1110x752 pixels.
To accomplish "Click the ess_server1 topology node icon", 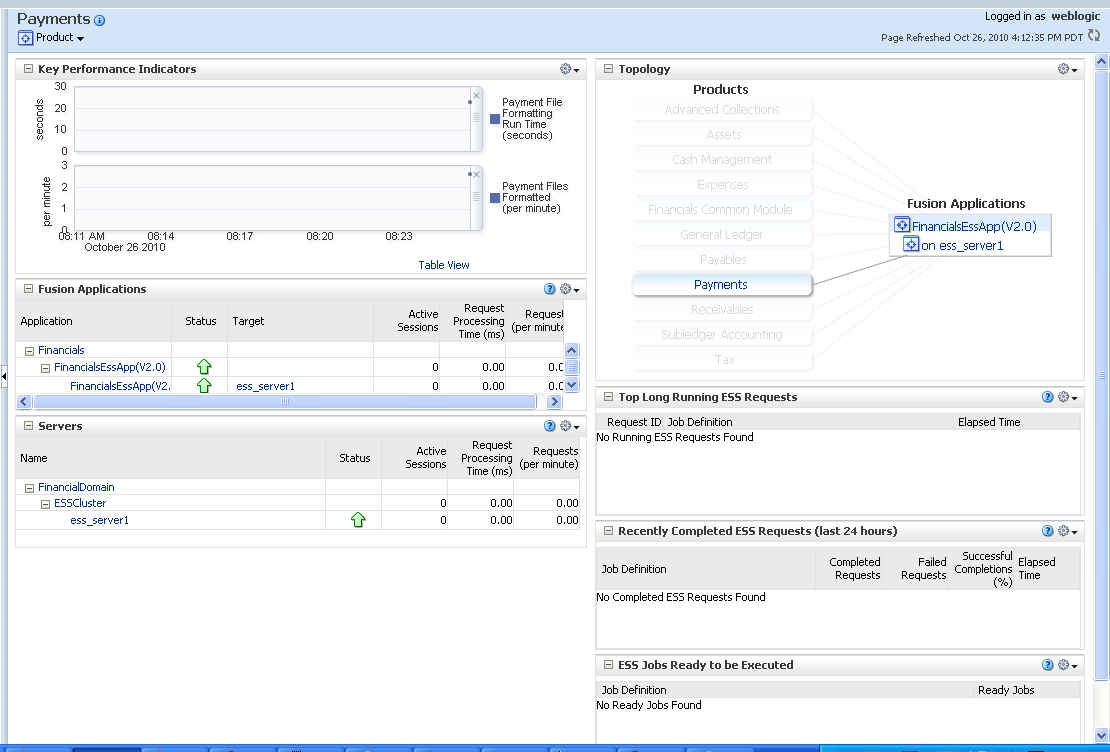I will pyautogui.click(x=911, y=245).
